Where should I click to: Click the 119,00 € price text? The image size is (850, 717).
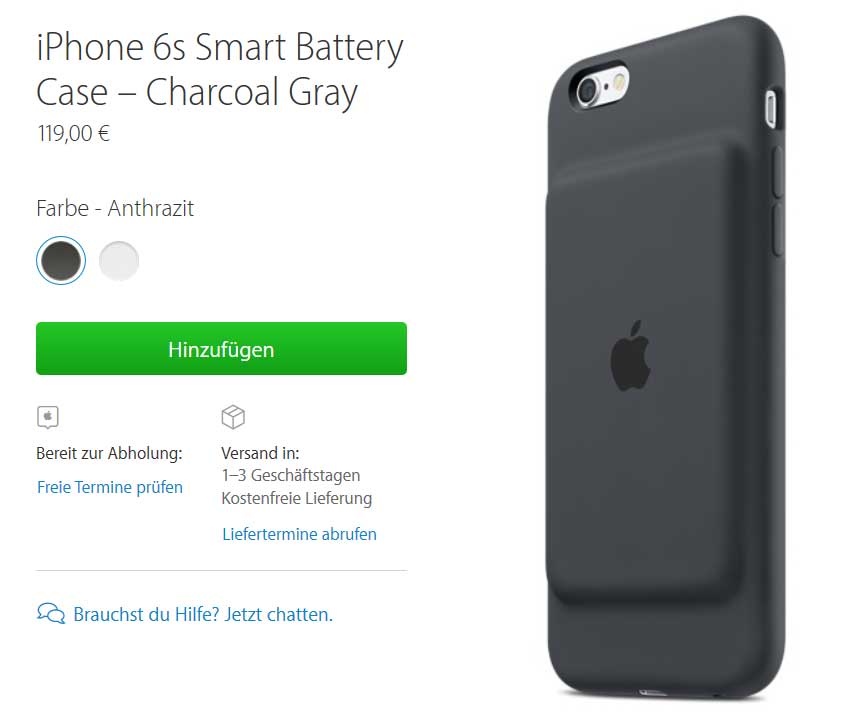click(x=74, y=133)
